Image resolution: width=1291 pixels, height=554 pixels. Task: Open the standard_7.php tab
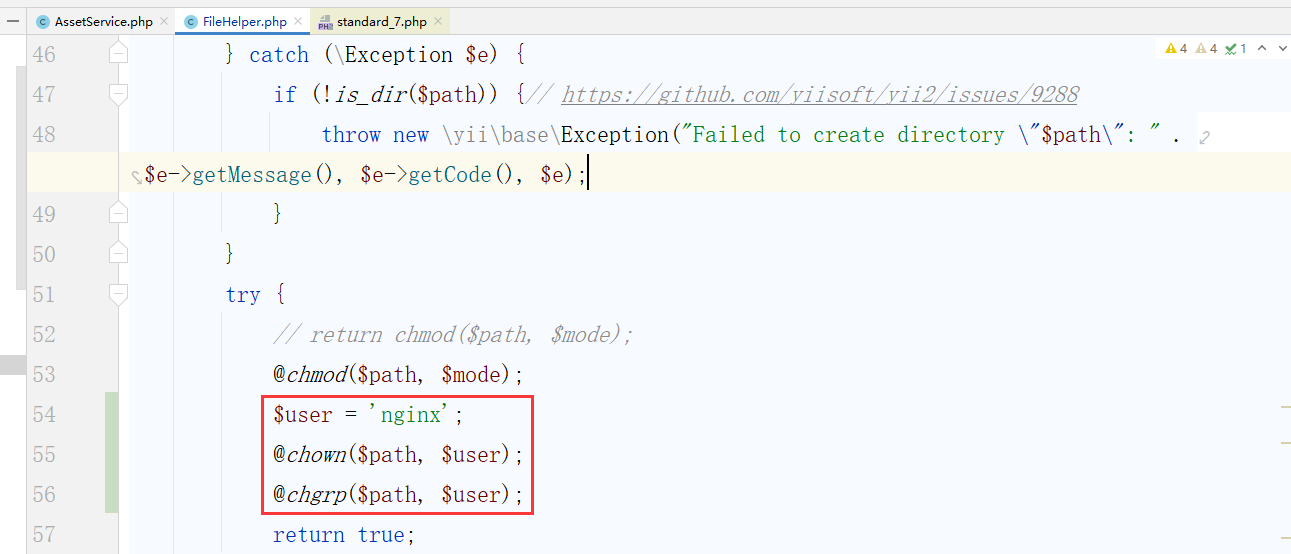[382, 21]
